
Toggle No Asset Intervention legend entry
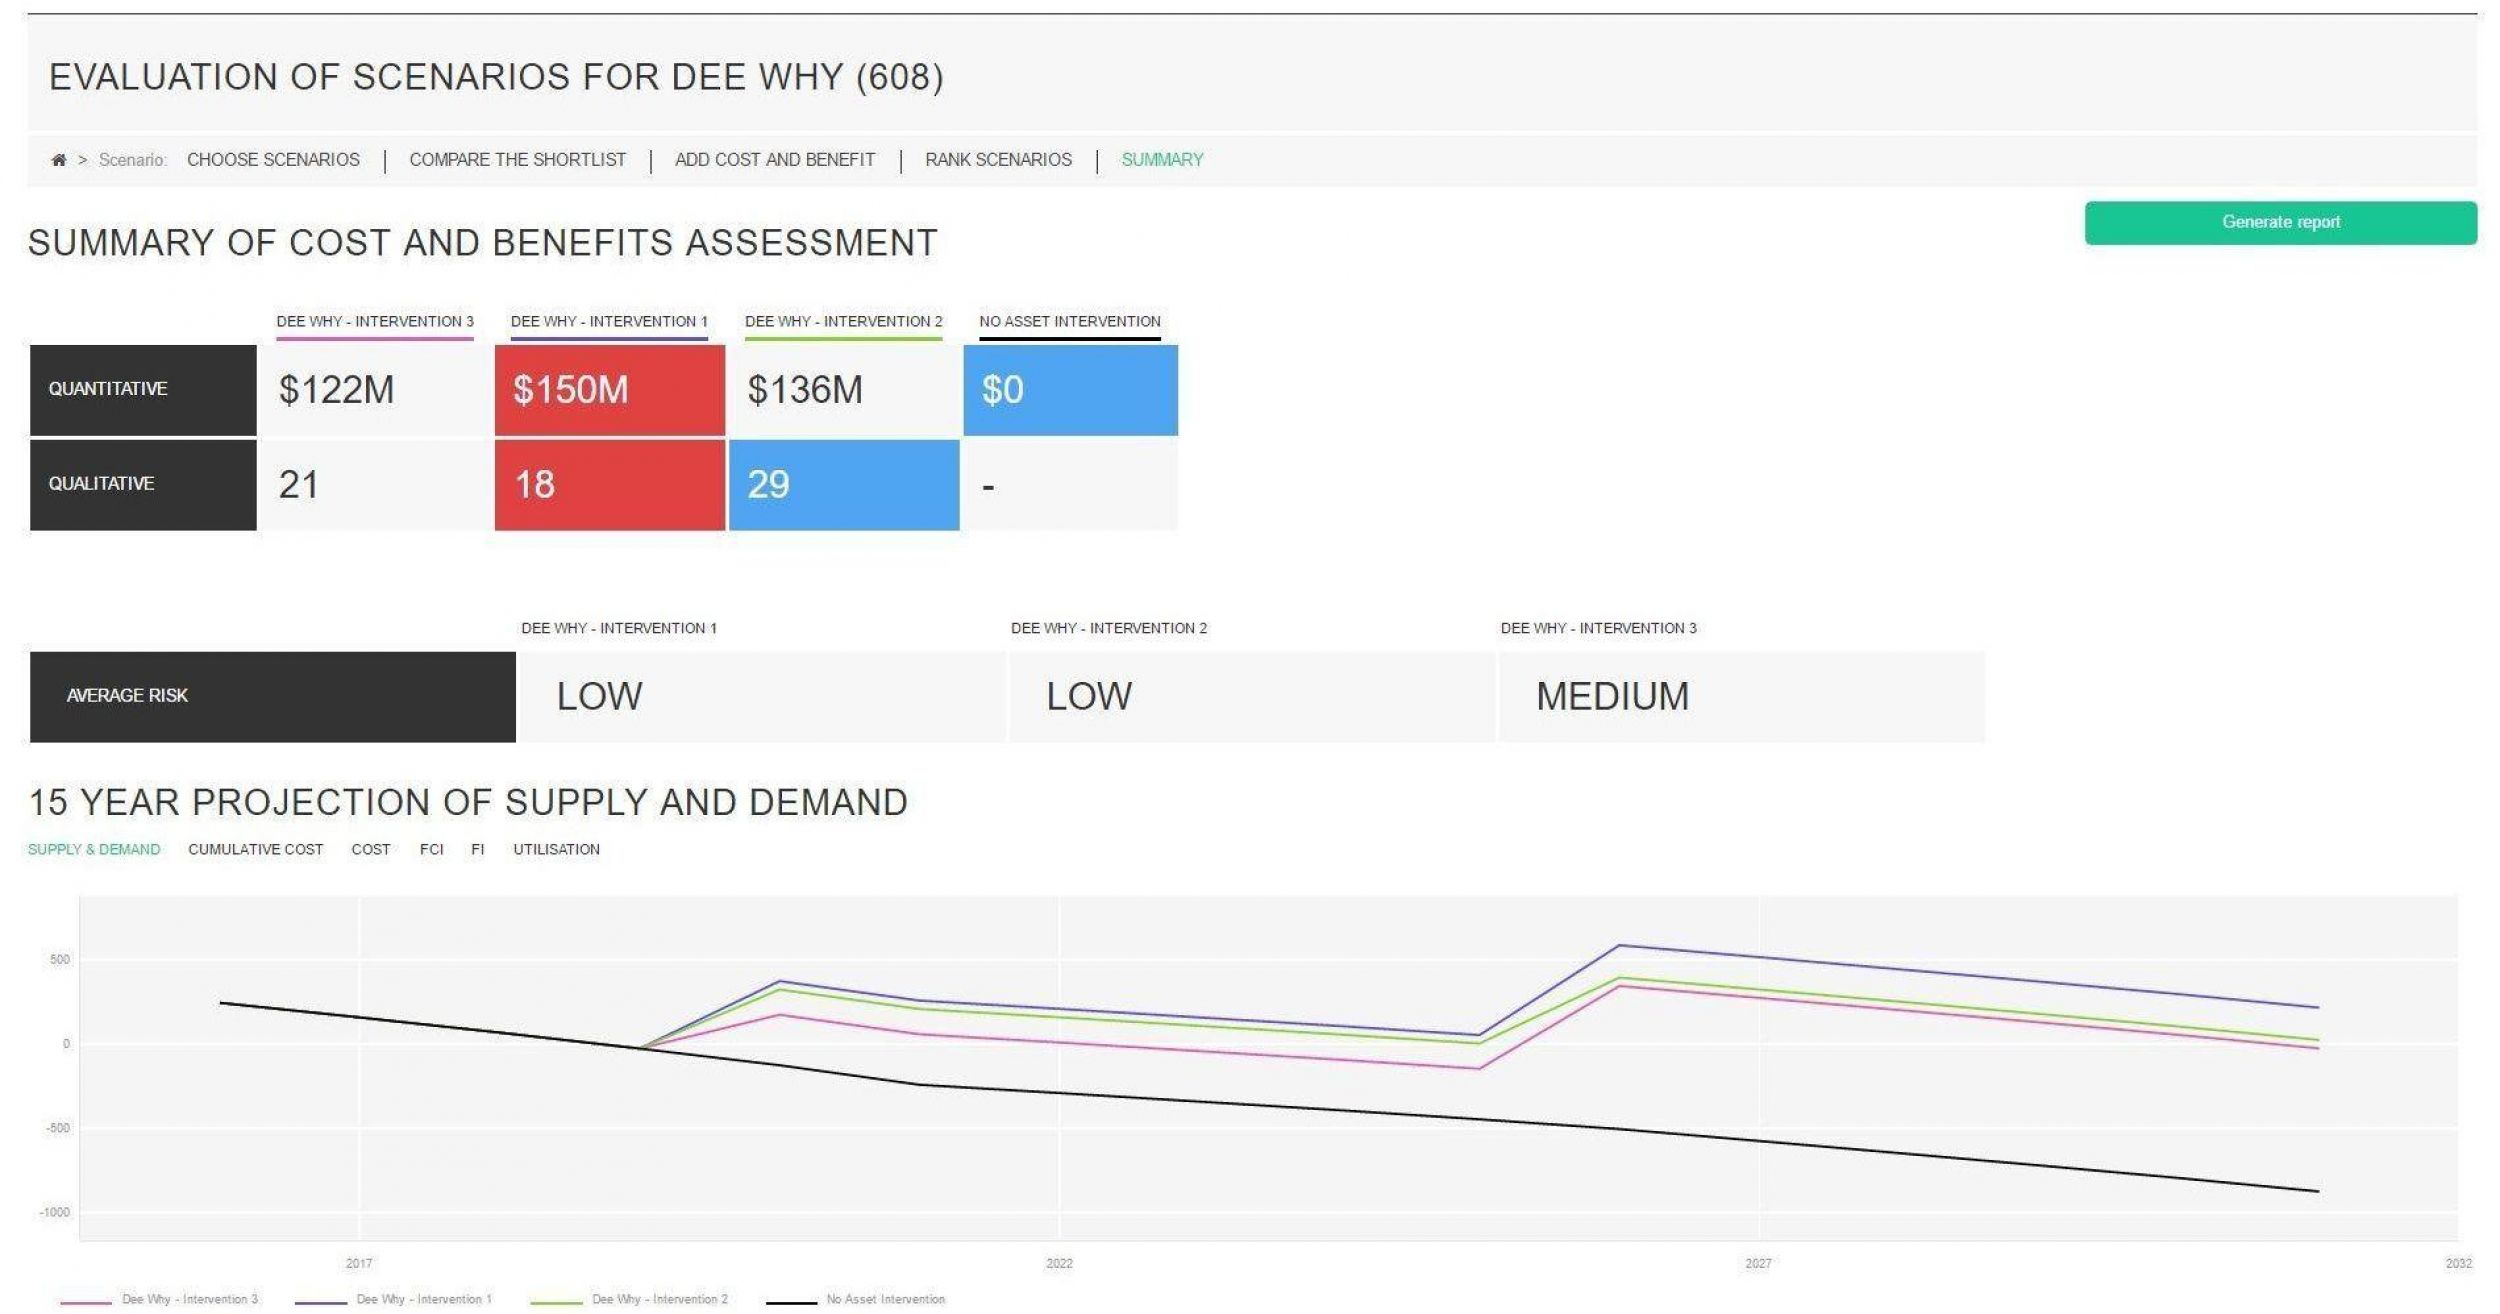point(884,1299)
